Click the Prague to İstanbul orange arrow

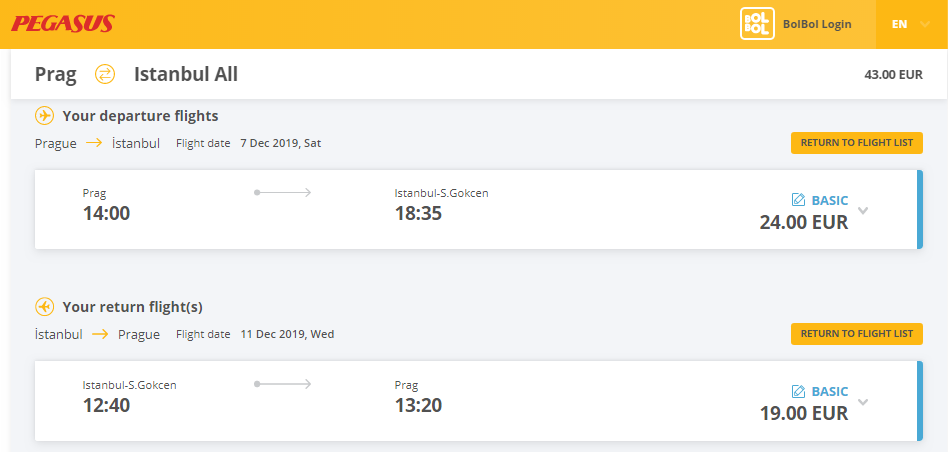tap(94, 143)
